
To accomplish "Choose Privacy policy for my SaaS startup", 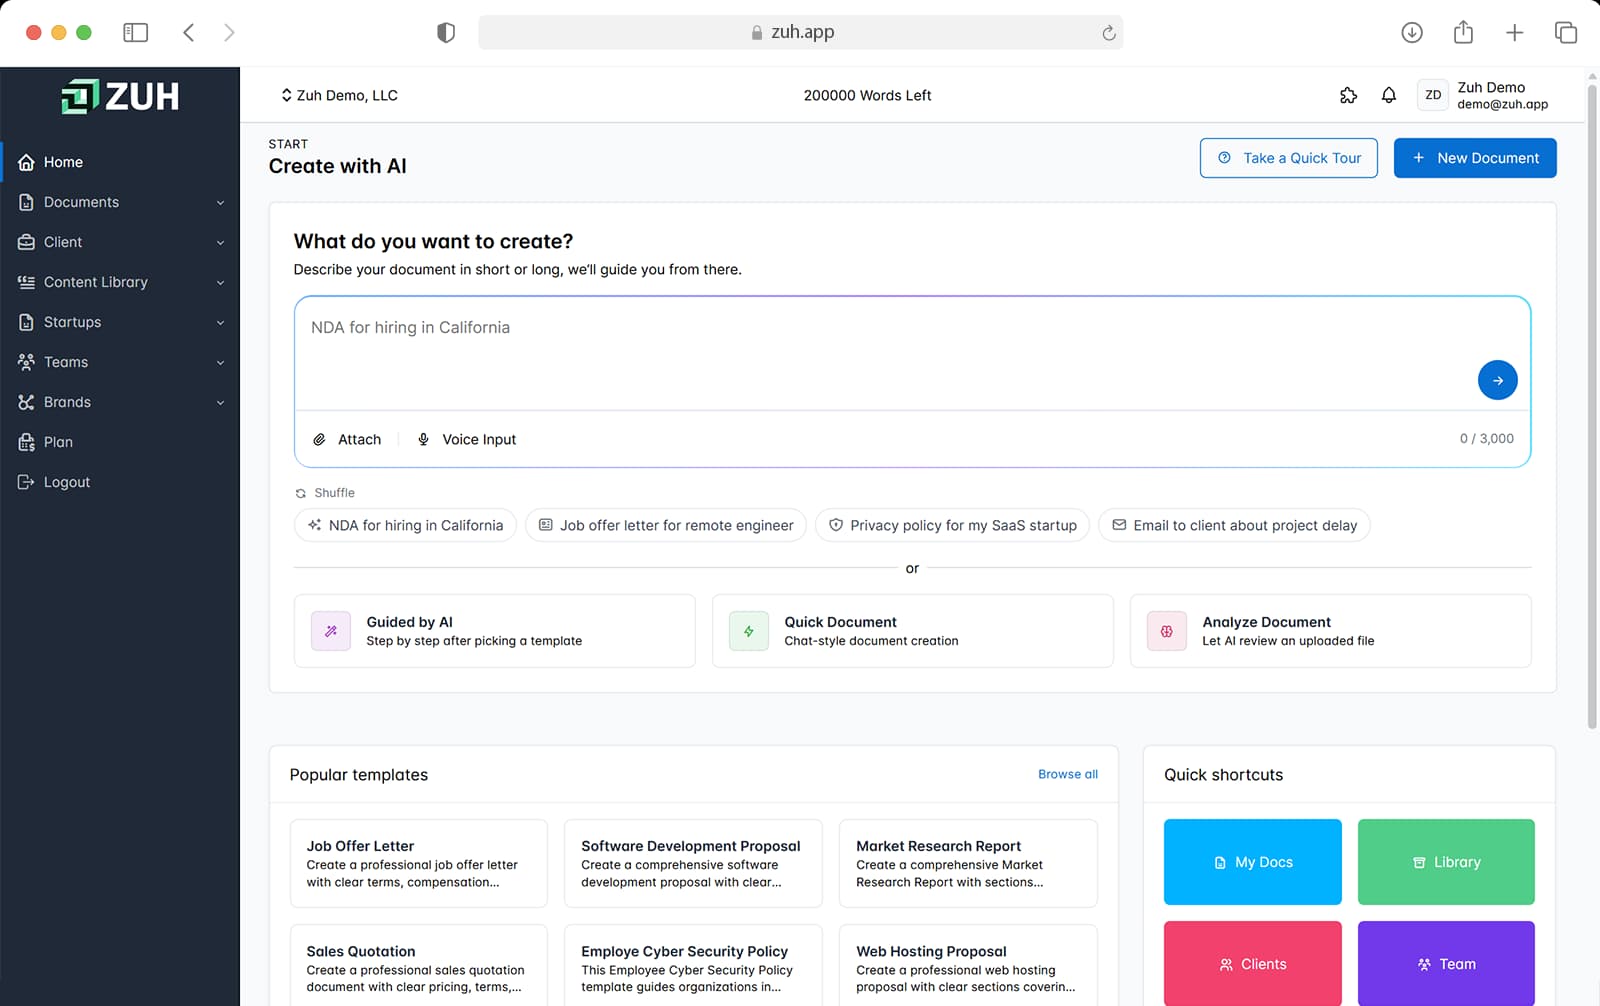I will pos(952,525).
